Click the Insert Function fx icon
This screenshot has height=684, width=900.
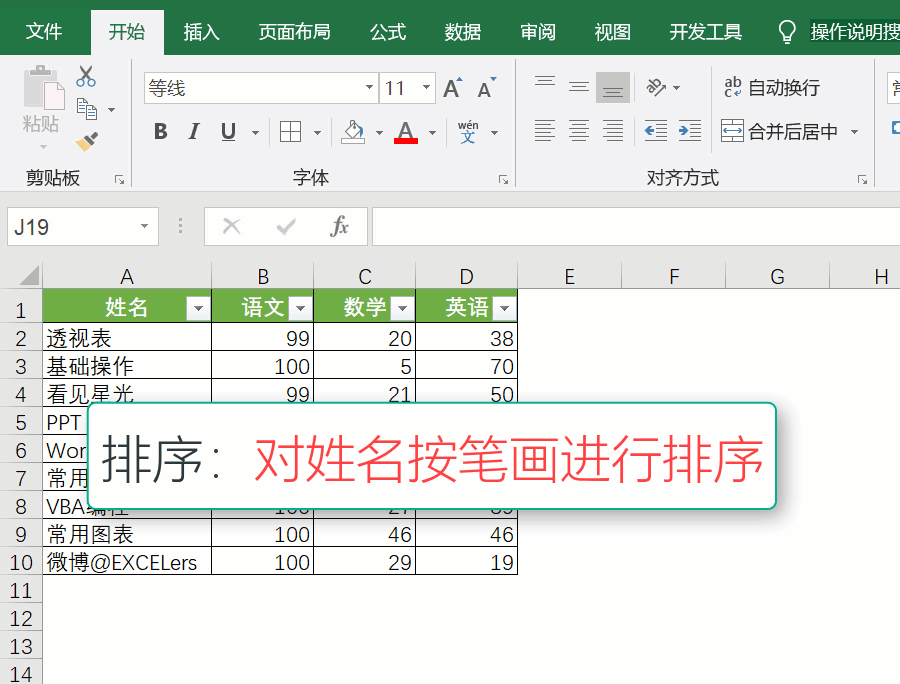tap(340, 227)
